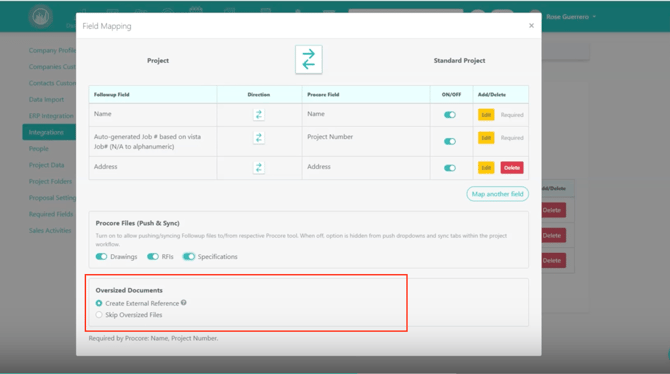Open Company Profile in the sidebar
This screenshot has width=670, height=374.
[52, 50]
